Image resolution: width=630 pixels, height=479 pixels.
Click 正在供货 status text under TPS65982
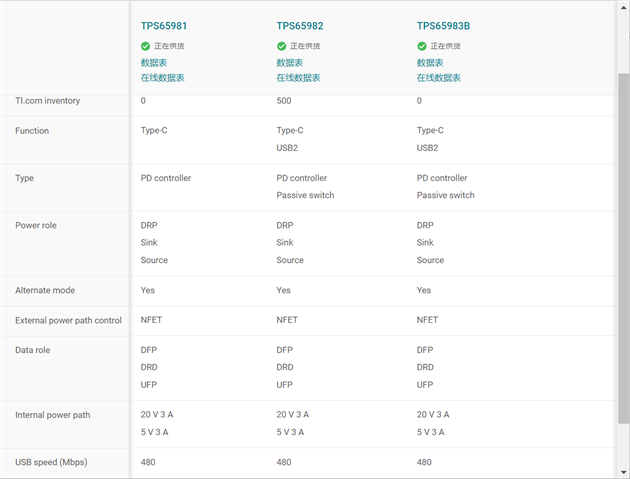(x=305, y=46)
